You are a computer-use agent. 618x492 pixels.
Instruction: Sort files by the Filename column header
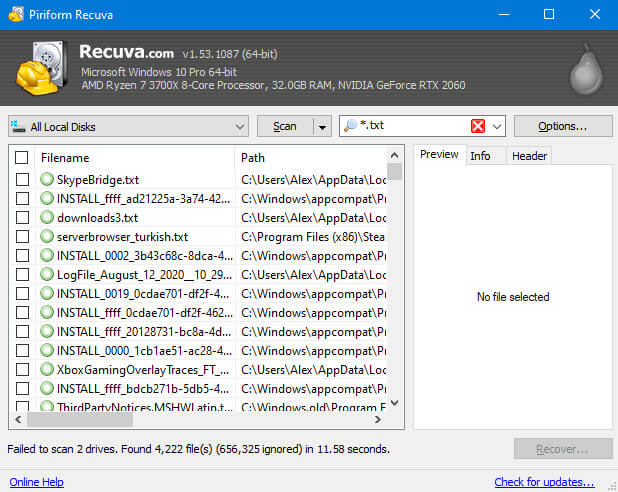135,158
